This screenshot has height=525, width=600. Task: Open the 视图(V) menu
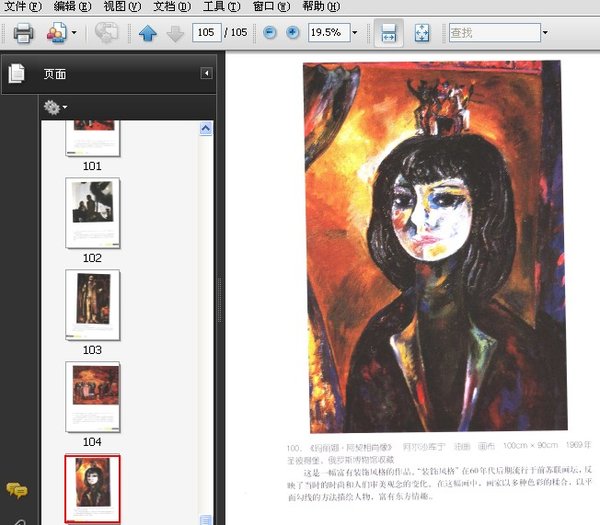tap(122, 7)
